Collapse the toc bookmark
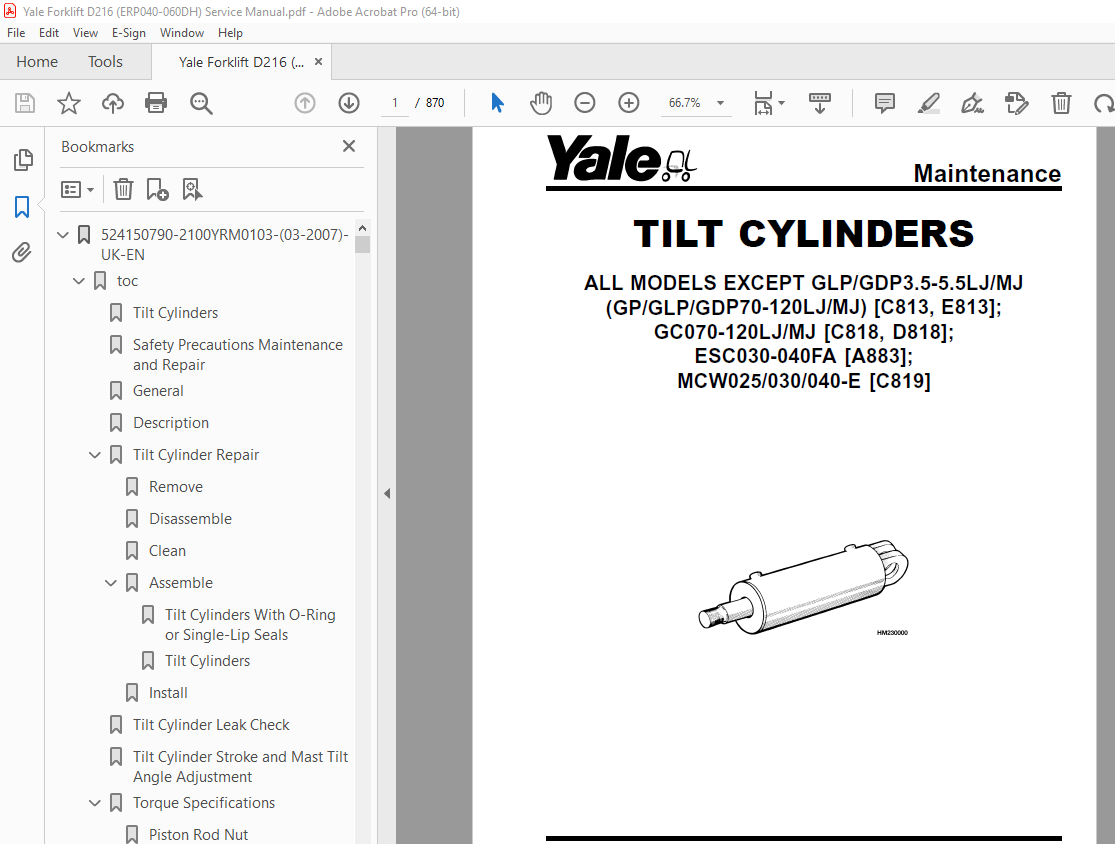 coord(79,281)
